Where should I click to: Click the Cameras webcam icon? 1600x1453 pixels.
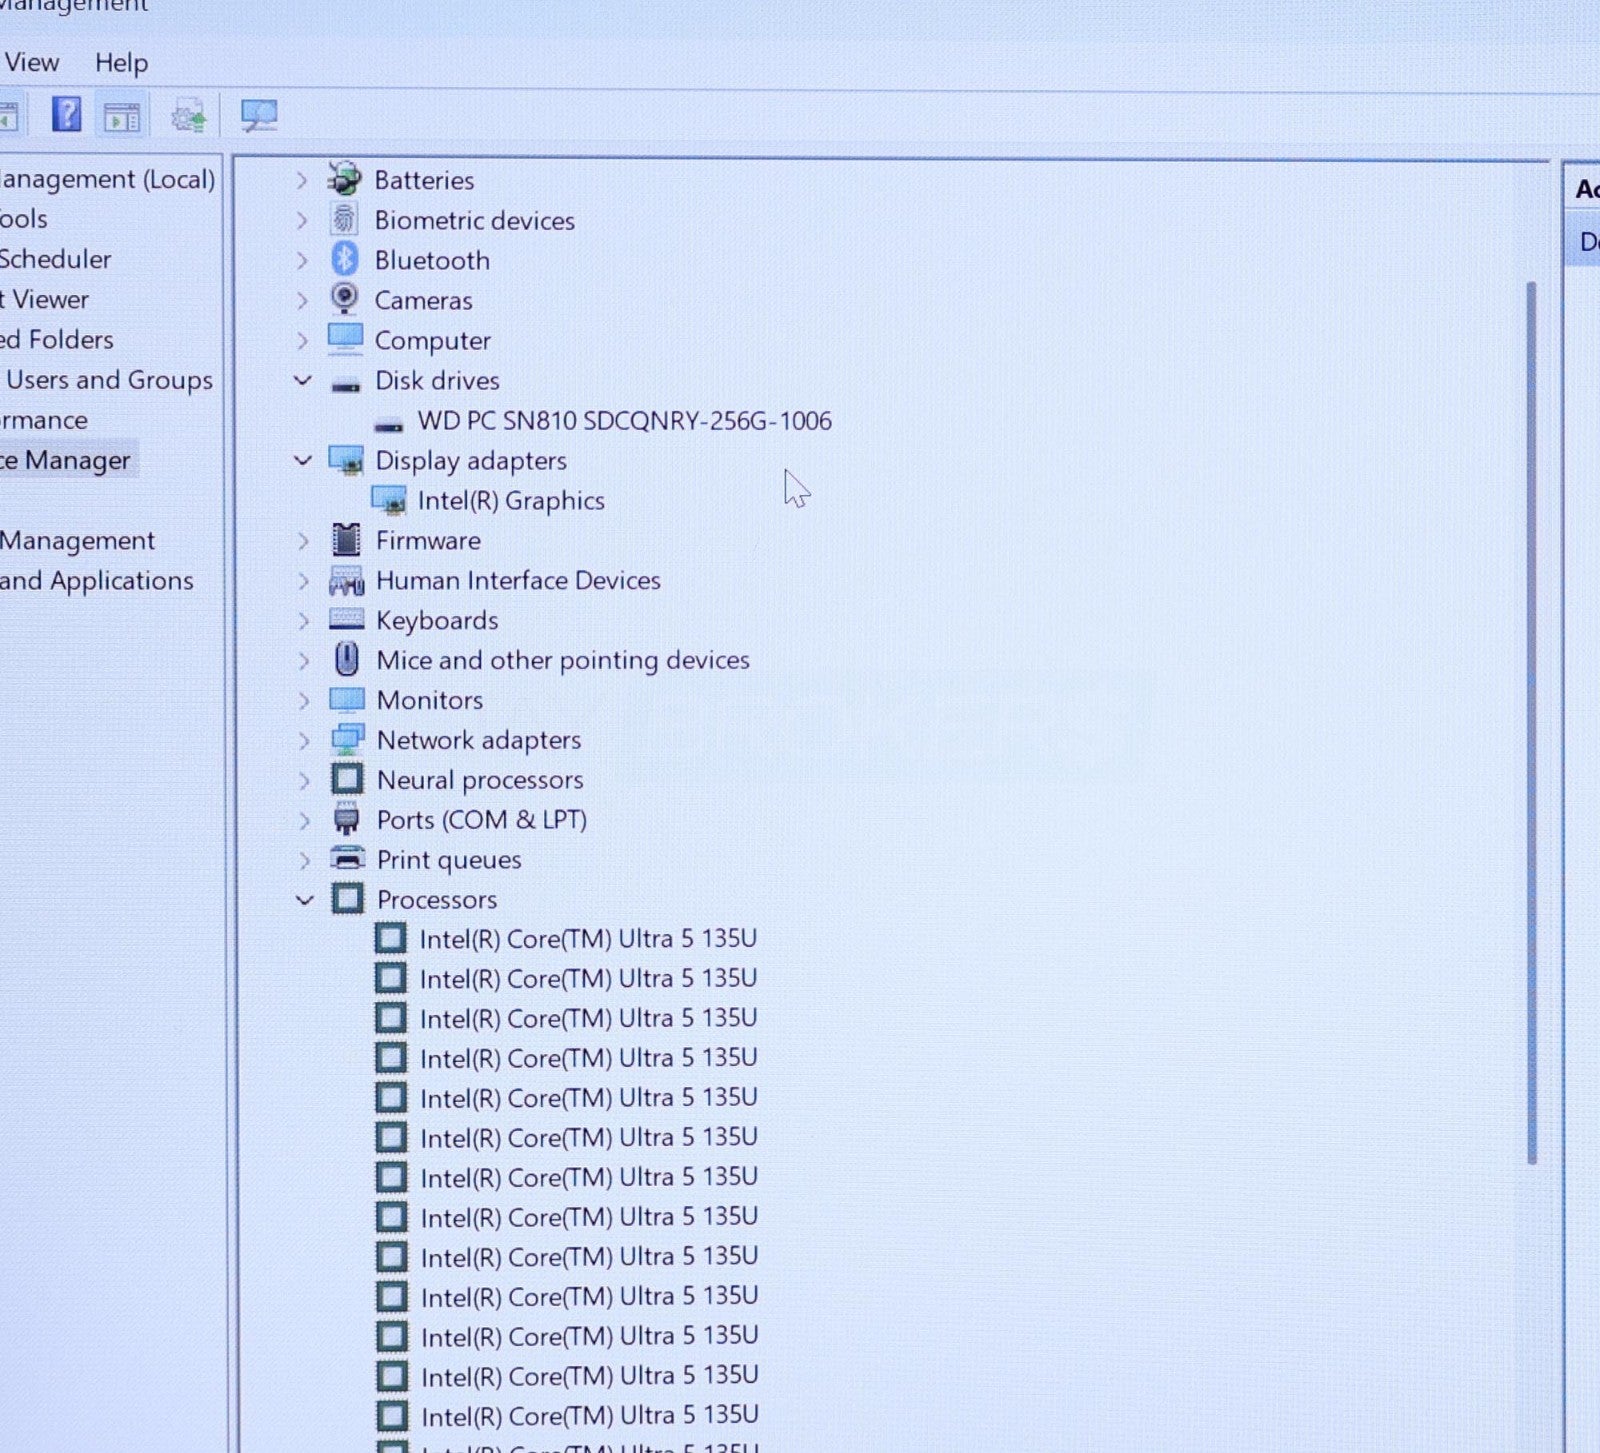point(345,299)
